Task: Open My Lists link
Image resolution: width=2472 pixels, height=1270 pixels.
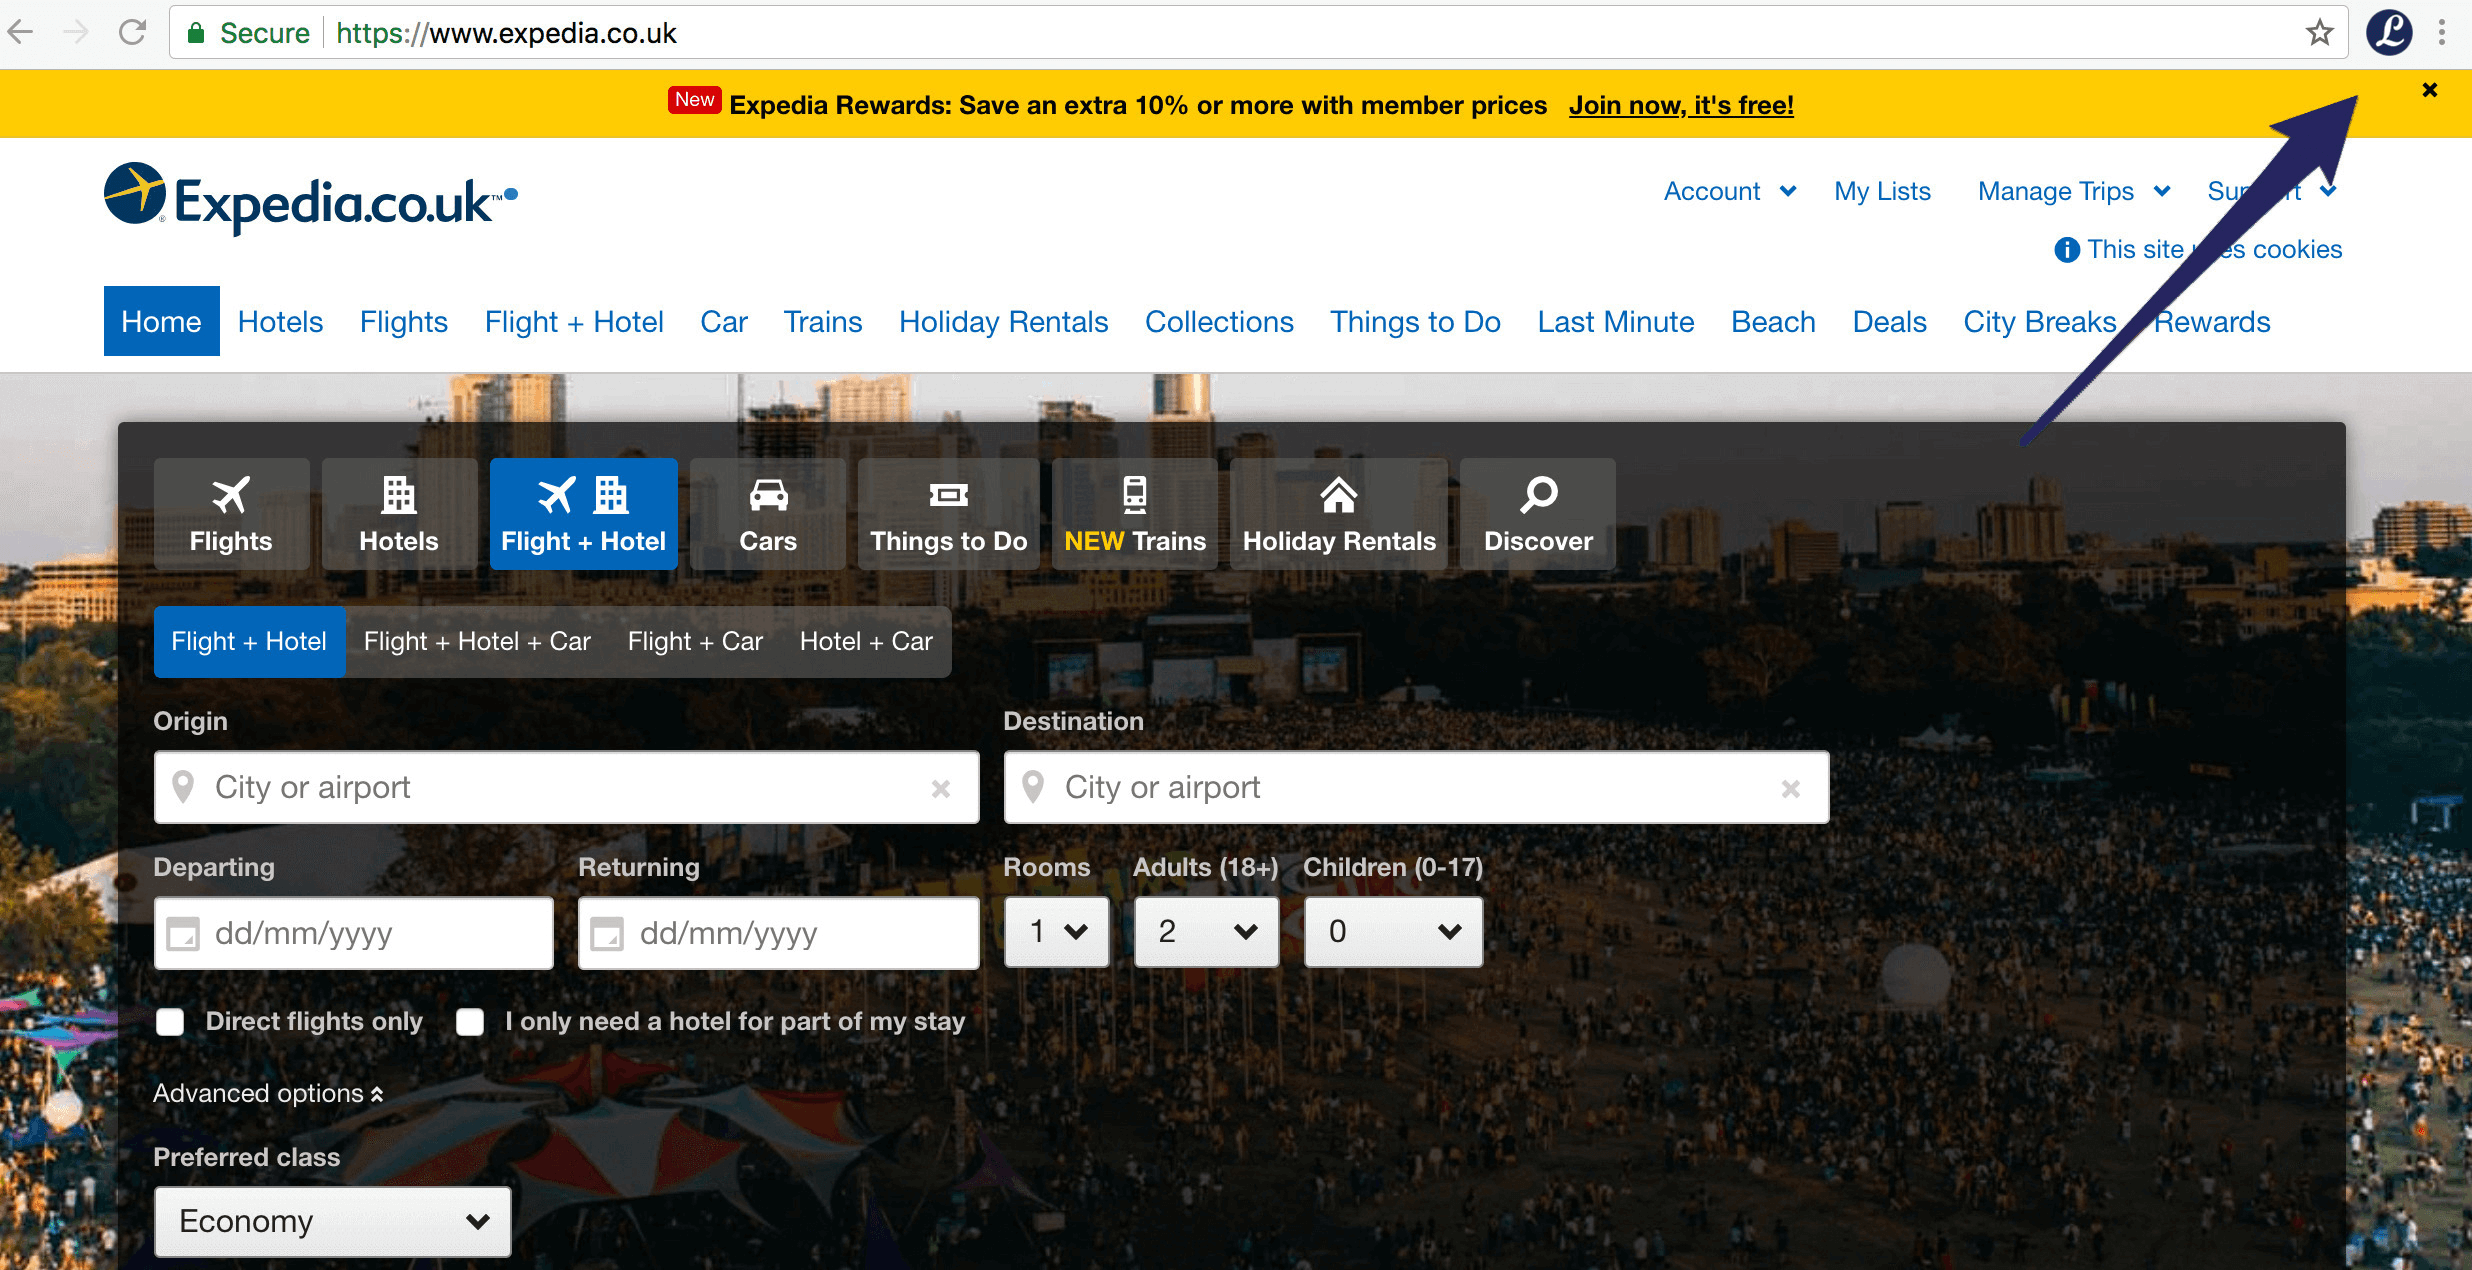Action: point(1882,191)
